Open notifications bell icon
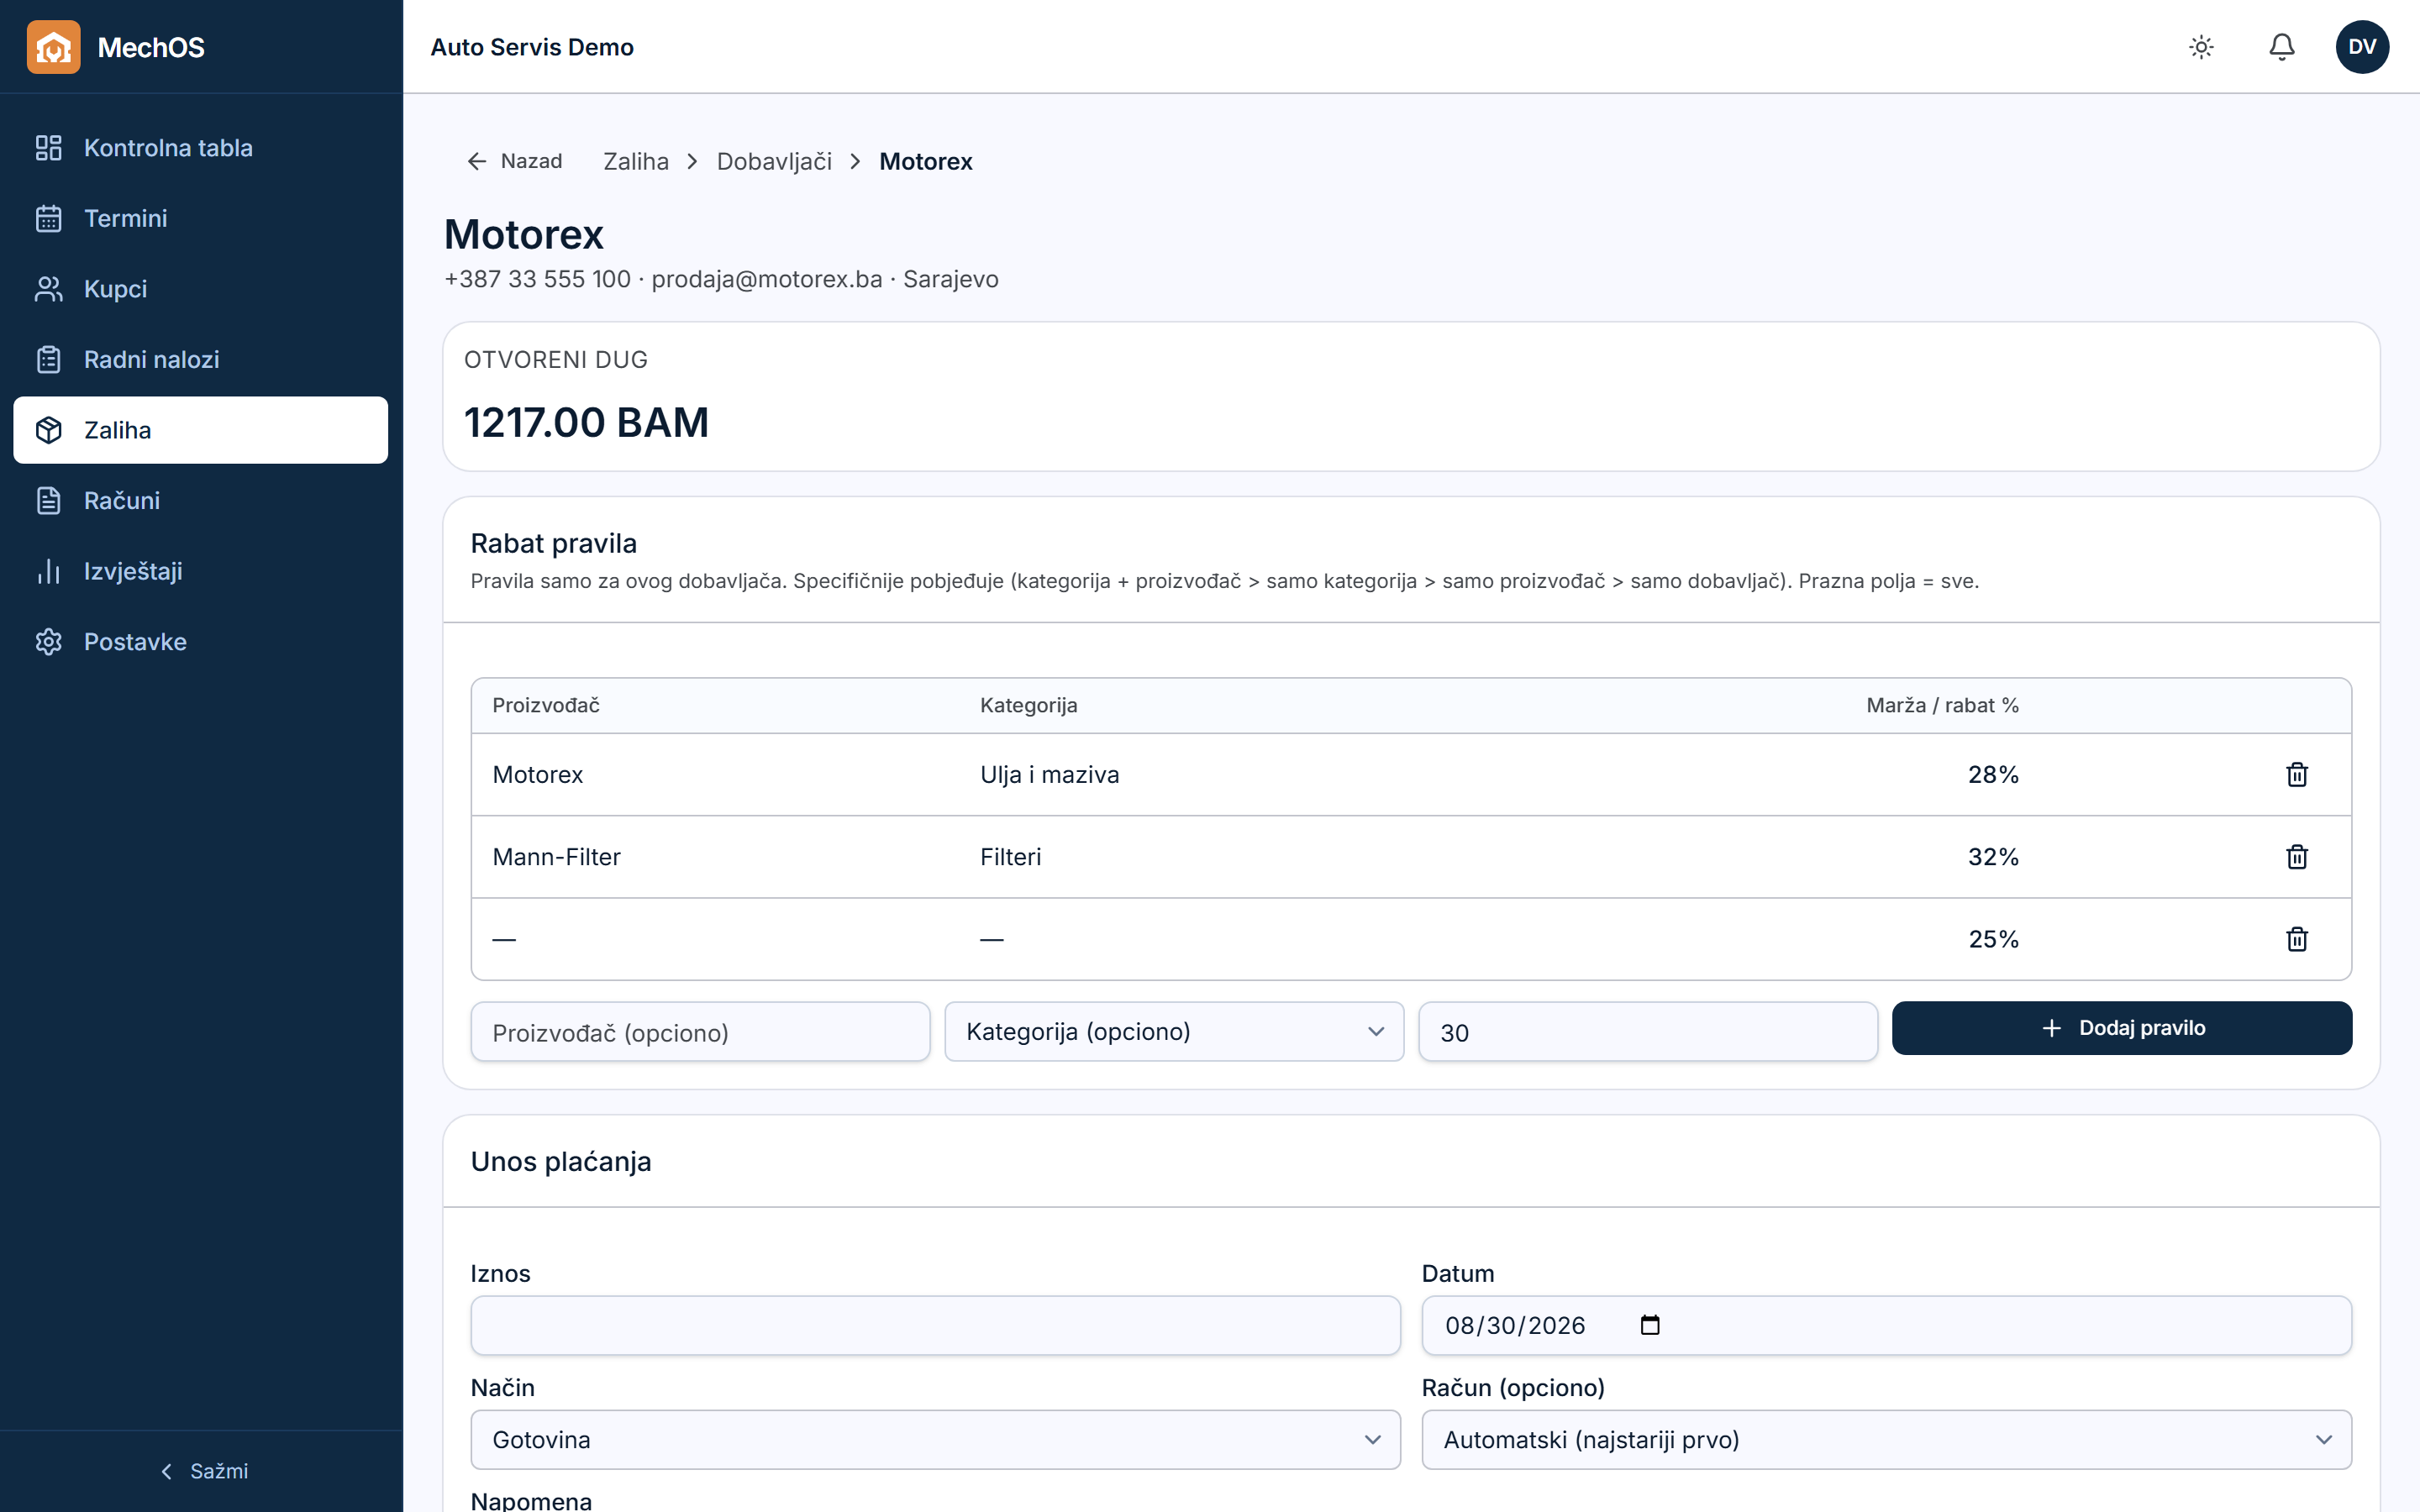The image size is (2420, 1512). (2282, 47)
